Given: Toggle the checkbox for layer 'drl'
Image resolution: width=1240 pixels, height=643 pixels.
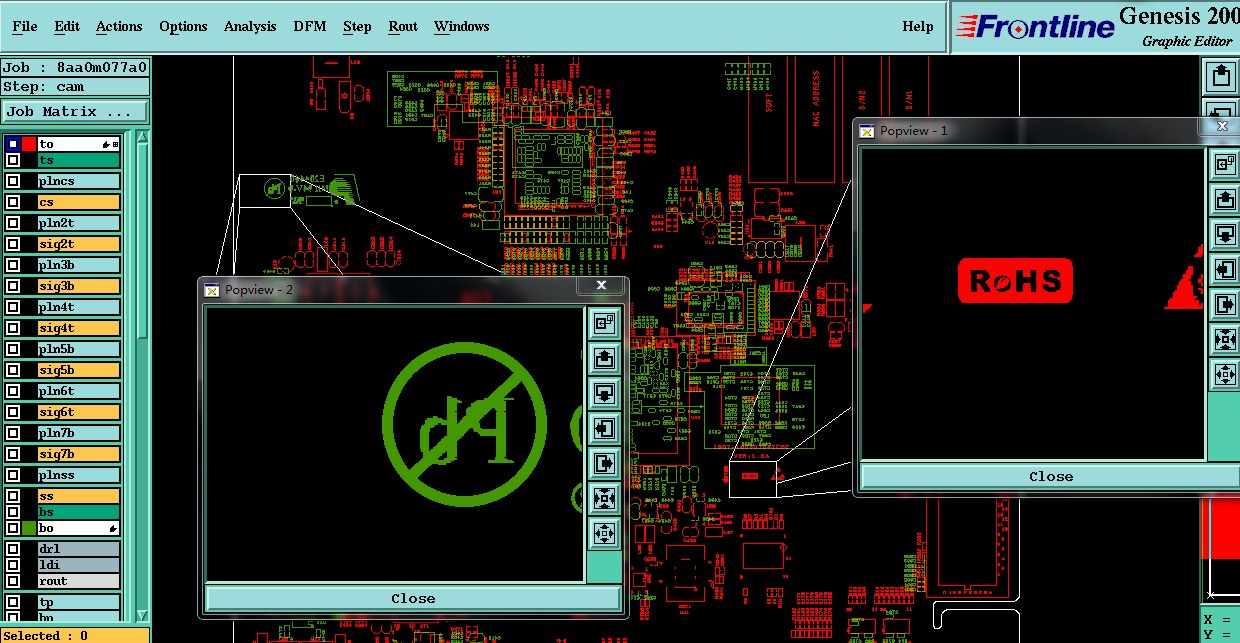Looking at the screenshot, I should (13, 549).
